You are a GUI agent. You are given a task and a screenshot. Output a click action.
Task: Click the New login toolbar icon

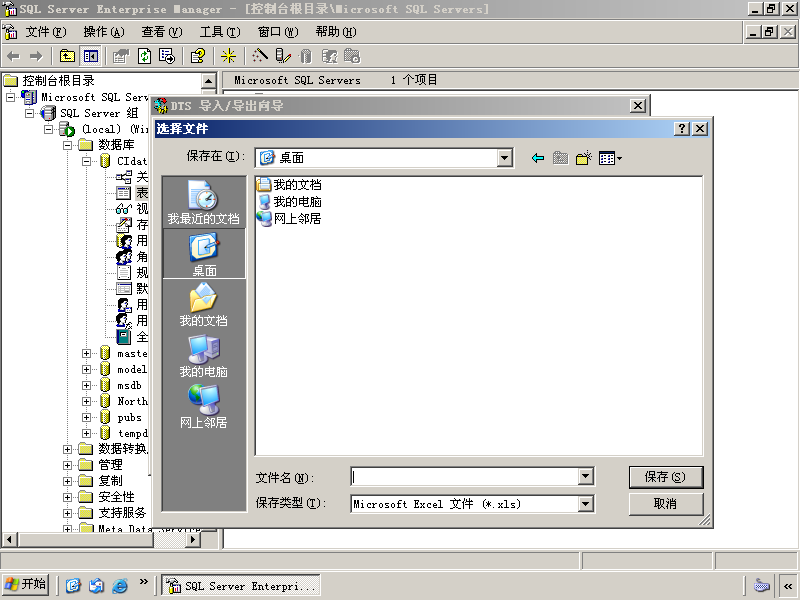point(329,56)
